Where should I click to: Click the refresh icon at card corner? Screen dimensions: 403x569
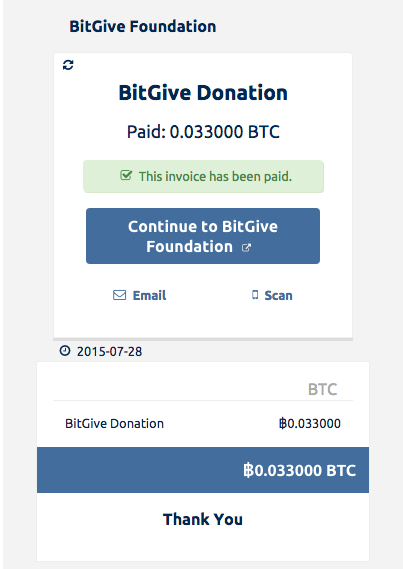click(x=68, y=65)
